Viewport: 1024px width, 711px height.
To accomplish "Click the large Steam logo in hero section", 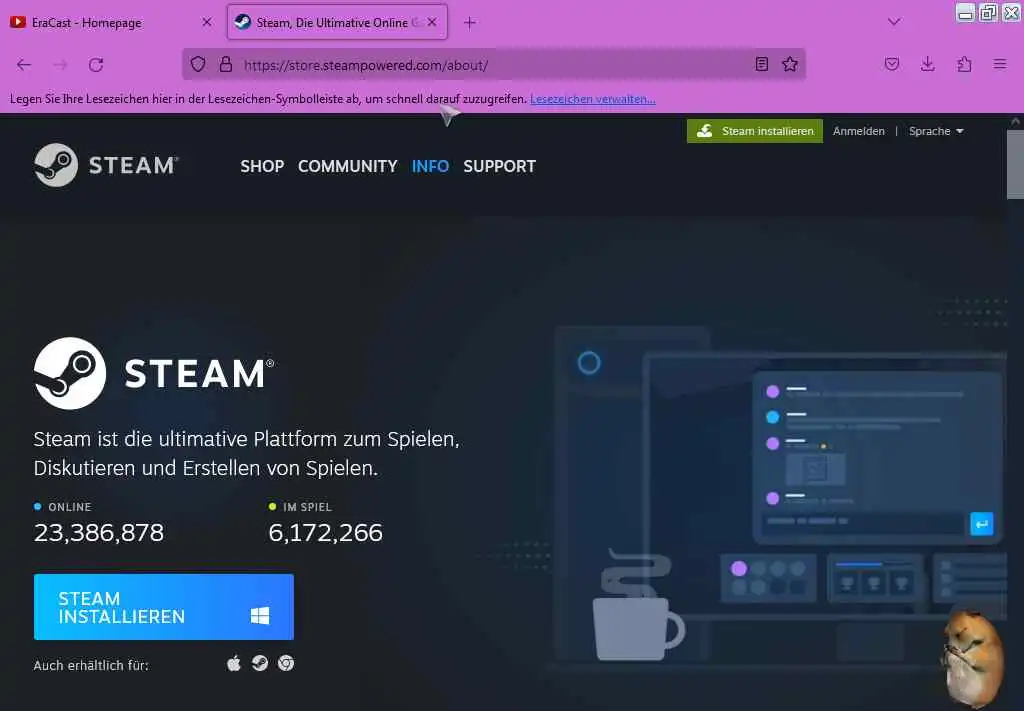I will pyautogui.click(x=154, y=373).
